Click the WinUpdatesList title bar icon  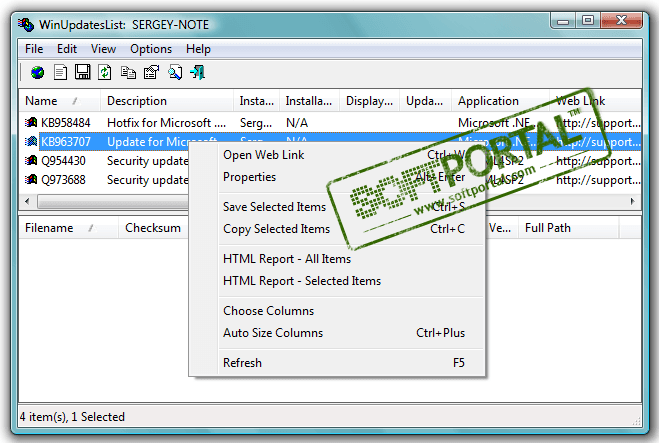[x=26, y=25]
